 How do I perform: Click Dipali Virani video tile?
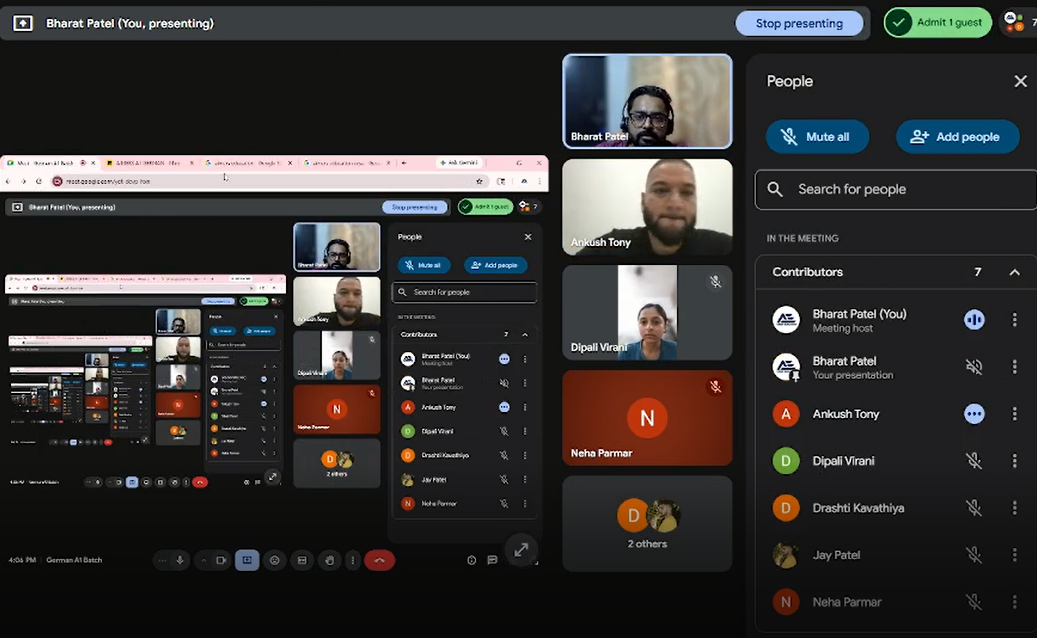coord(647,313)
